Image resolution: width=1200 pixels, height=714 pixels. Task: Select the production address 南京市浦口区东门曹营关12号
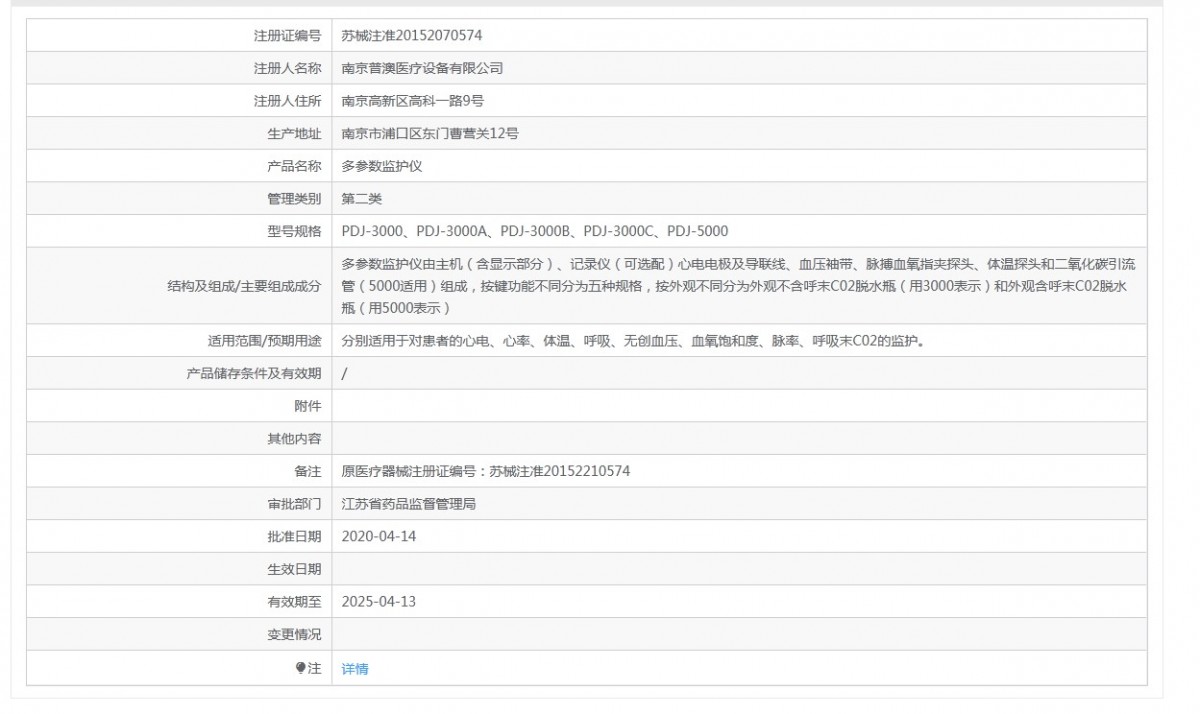430,133
